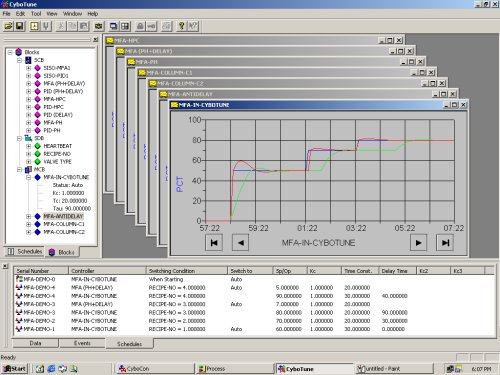The height and width of the screenshot is (375, 500).
Task: Select the MFA-DEMO-0 schedule row
Action: click(253, 279)
